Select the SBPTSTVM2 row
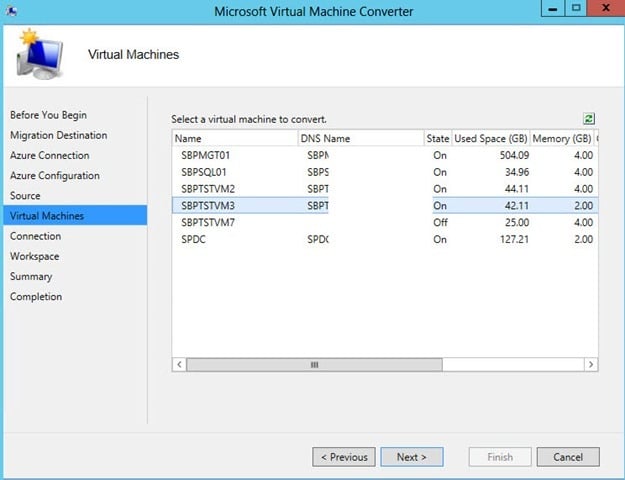Screen dimensions: 625x480 (x=385, y=189)
